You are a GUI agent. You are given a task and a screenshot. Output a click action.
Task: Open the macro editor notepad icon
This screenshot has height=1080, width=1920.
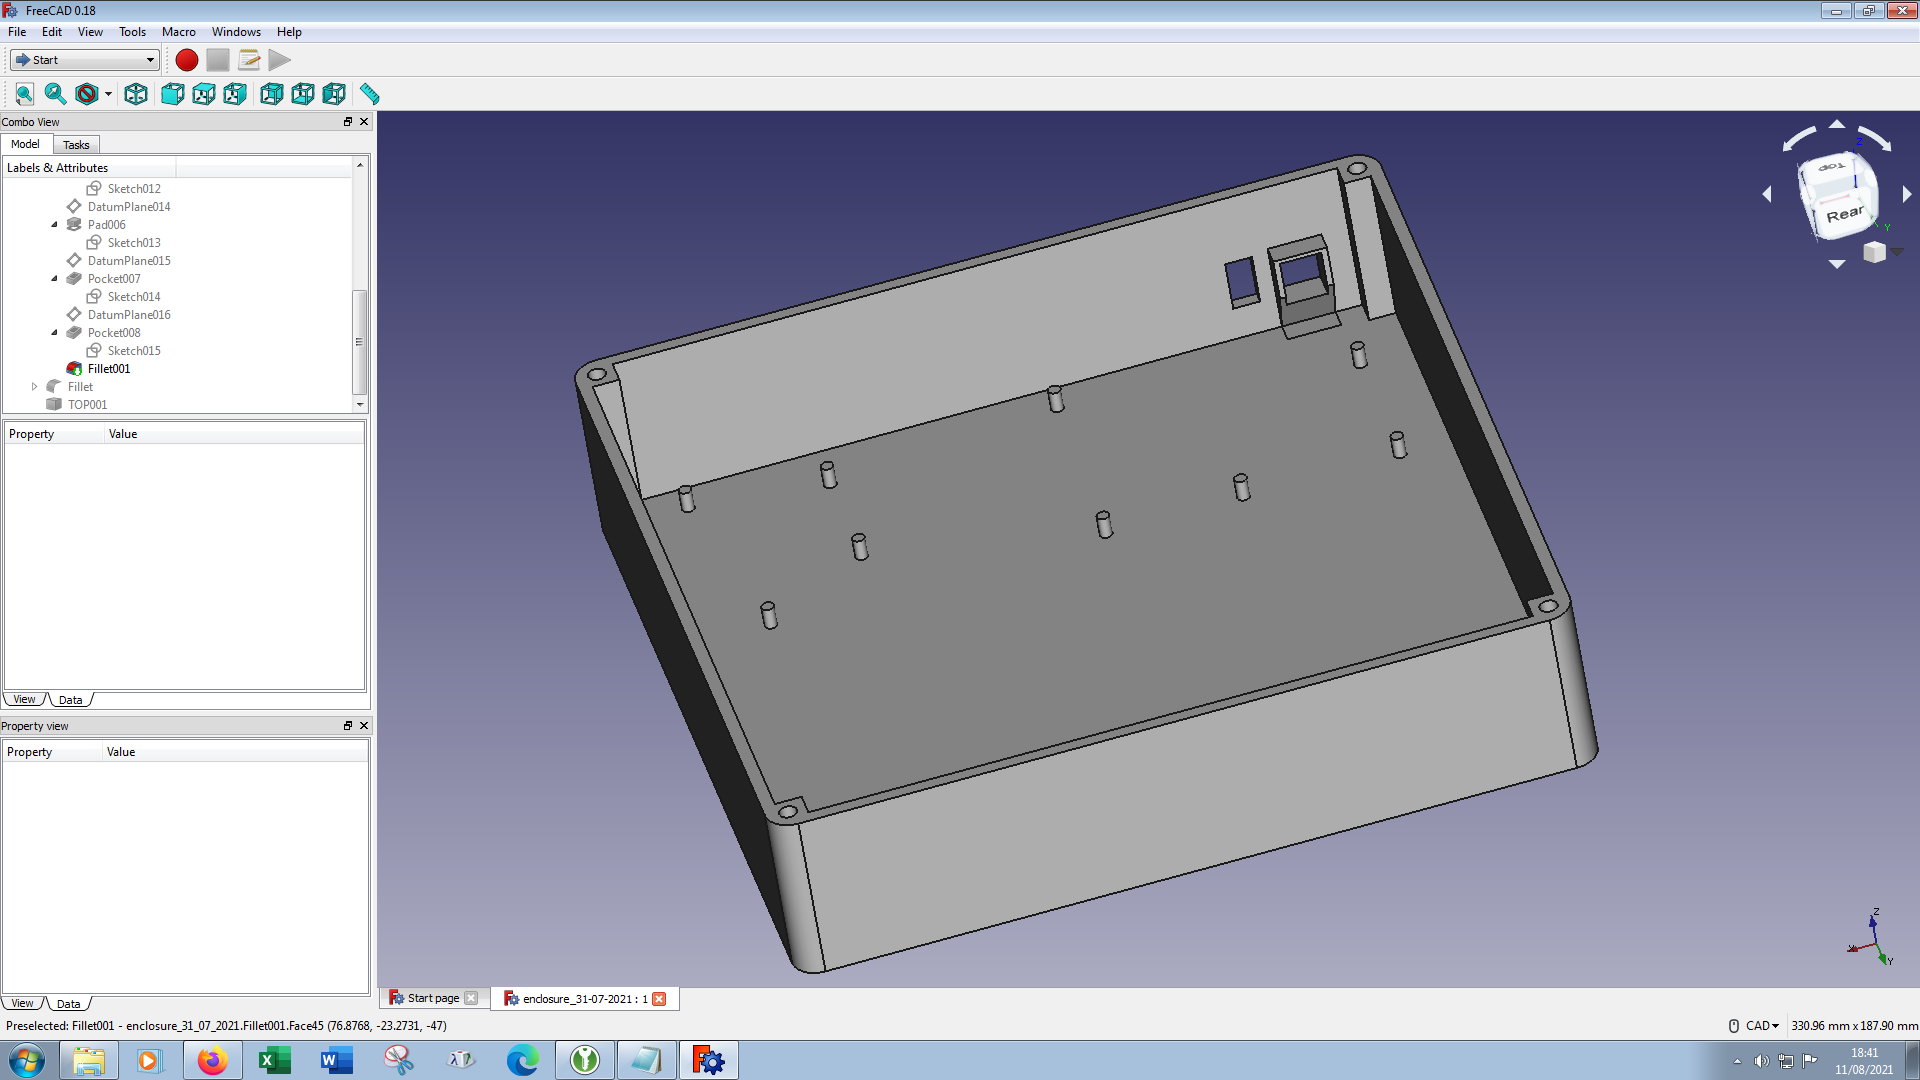tap(249, 60)
